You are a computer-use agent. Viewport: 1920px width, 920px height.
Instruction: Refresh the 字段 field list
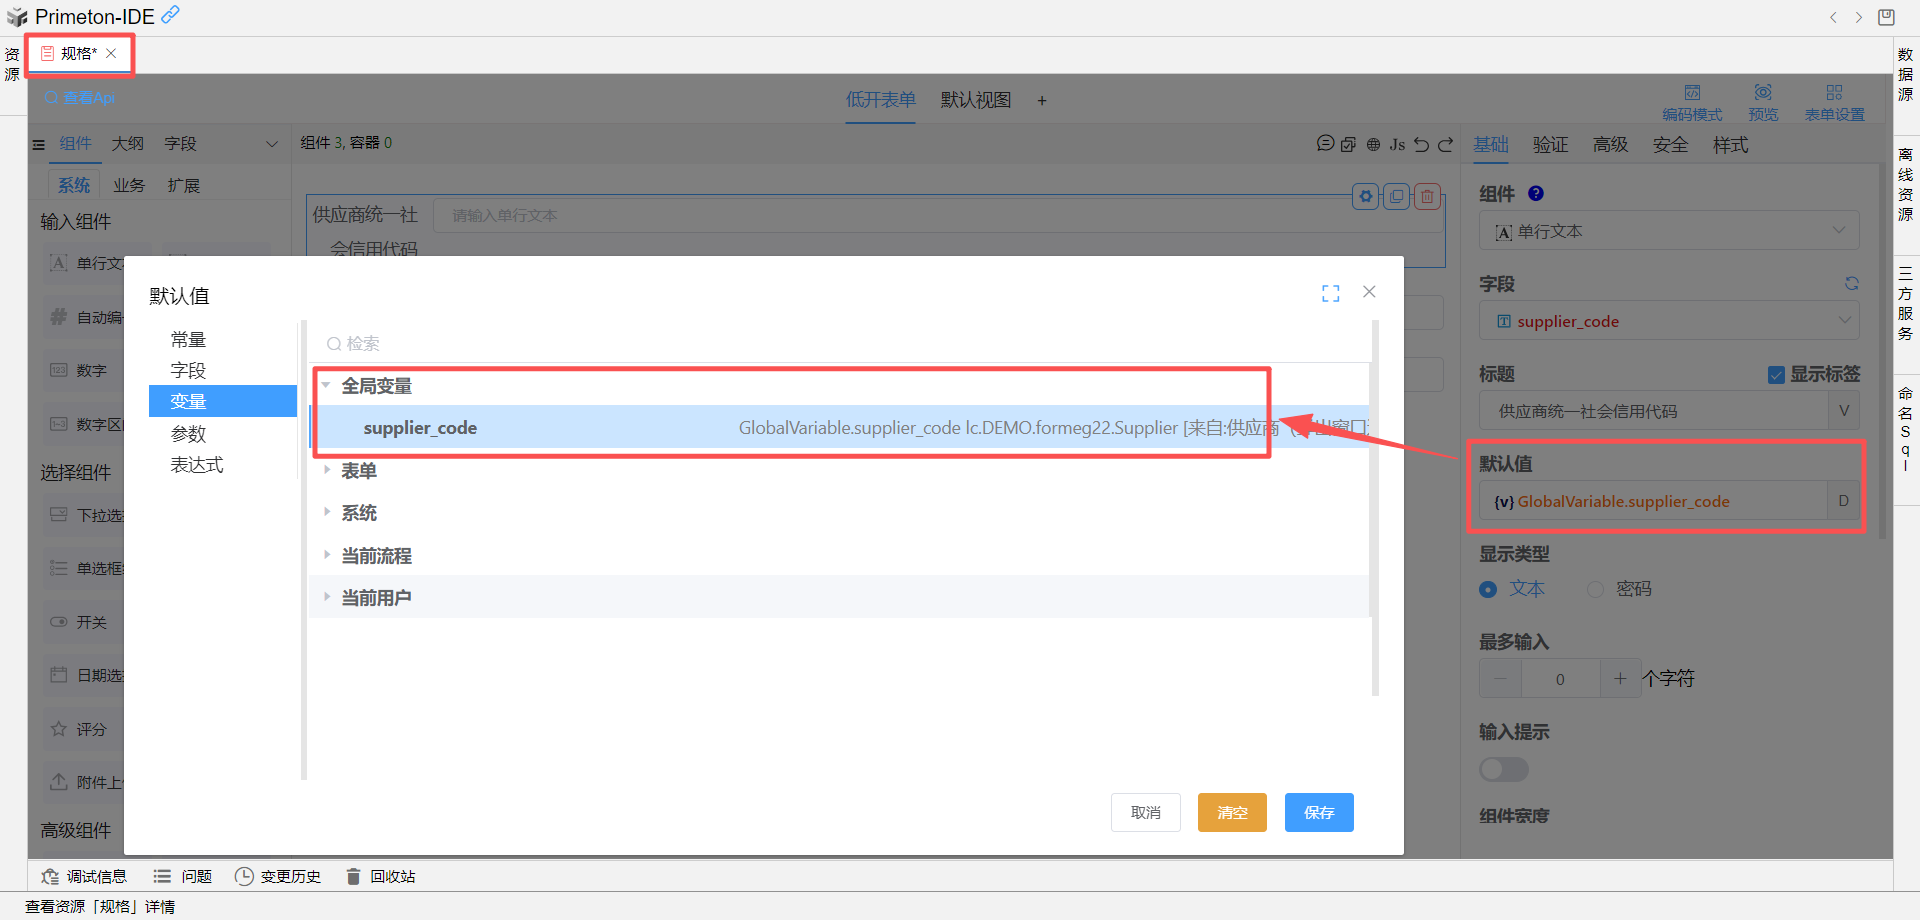pyautogui.click(x=1852, y=284)
